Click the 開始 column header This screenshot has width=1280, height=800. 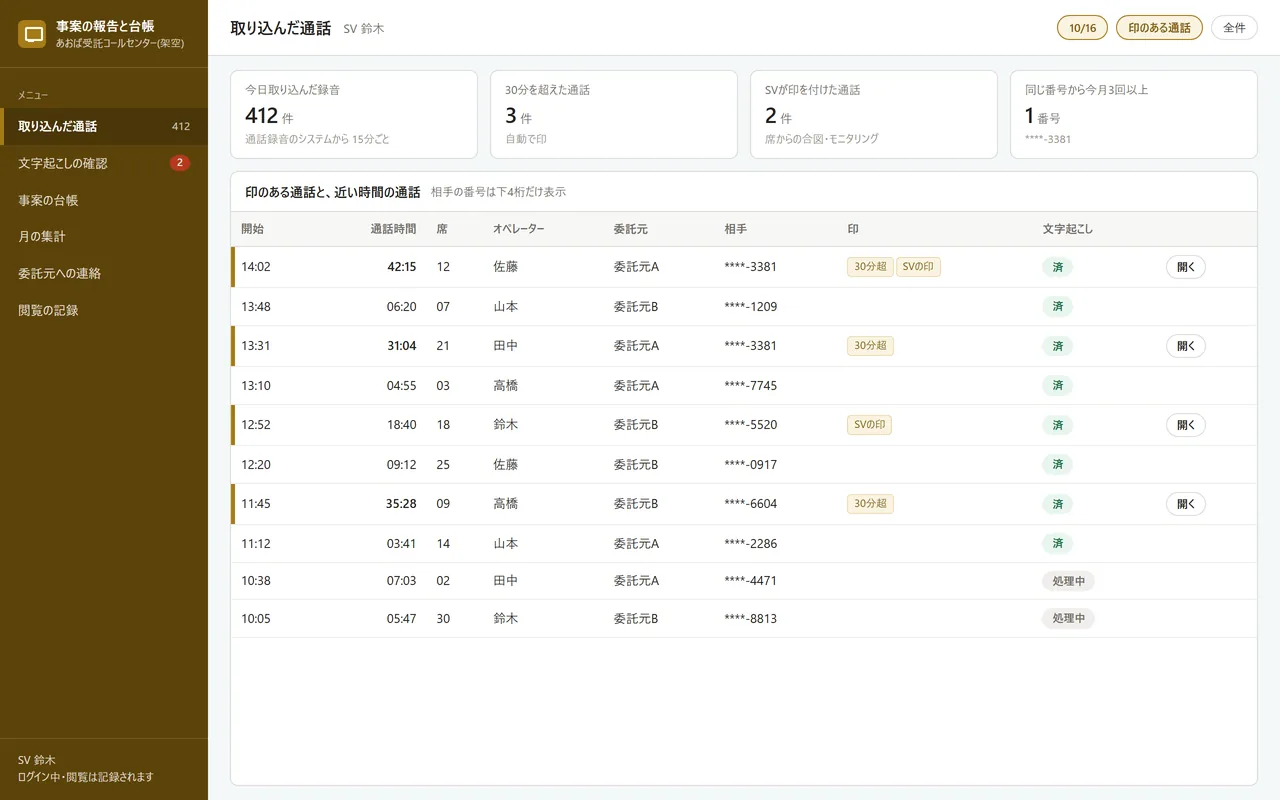[x=253, y=229]
